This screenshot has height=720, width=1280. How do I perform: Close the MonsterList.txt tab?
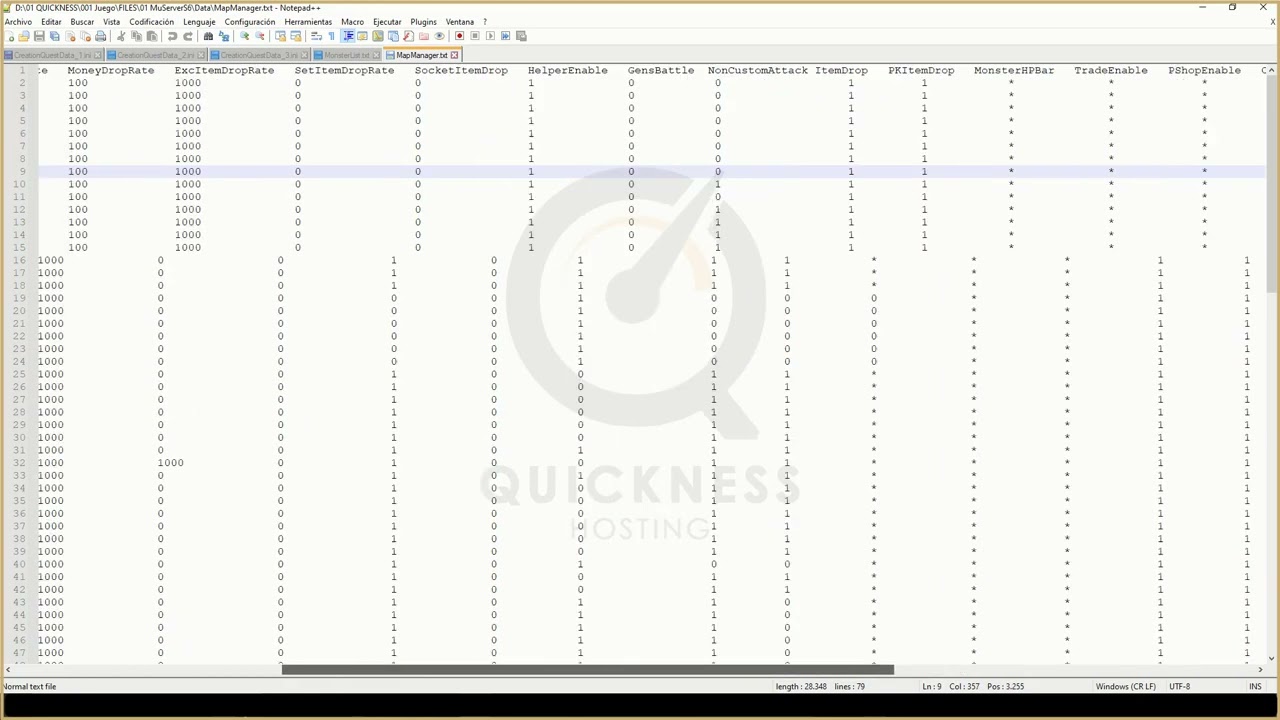(377, 55)
